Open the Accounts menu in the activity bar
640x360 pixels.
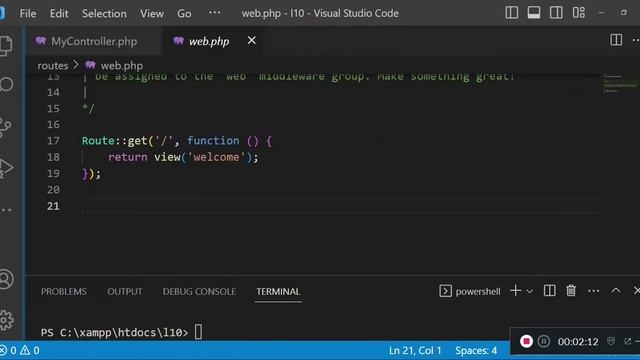[x=7, y=280]
